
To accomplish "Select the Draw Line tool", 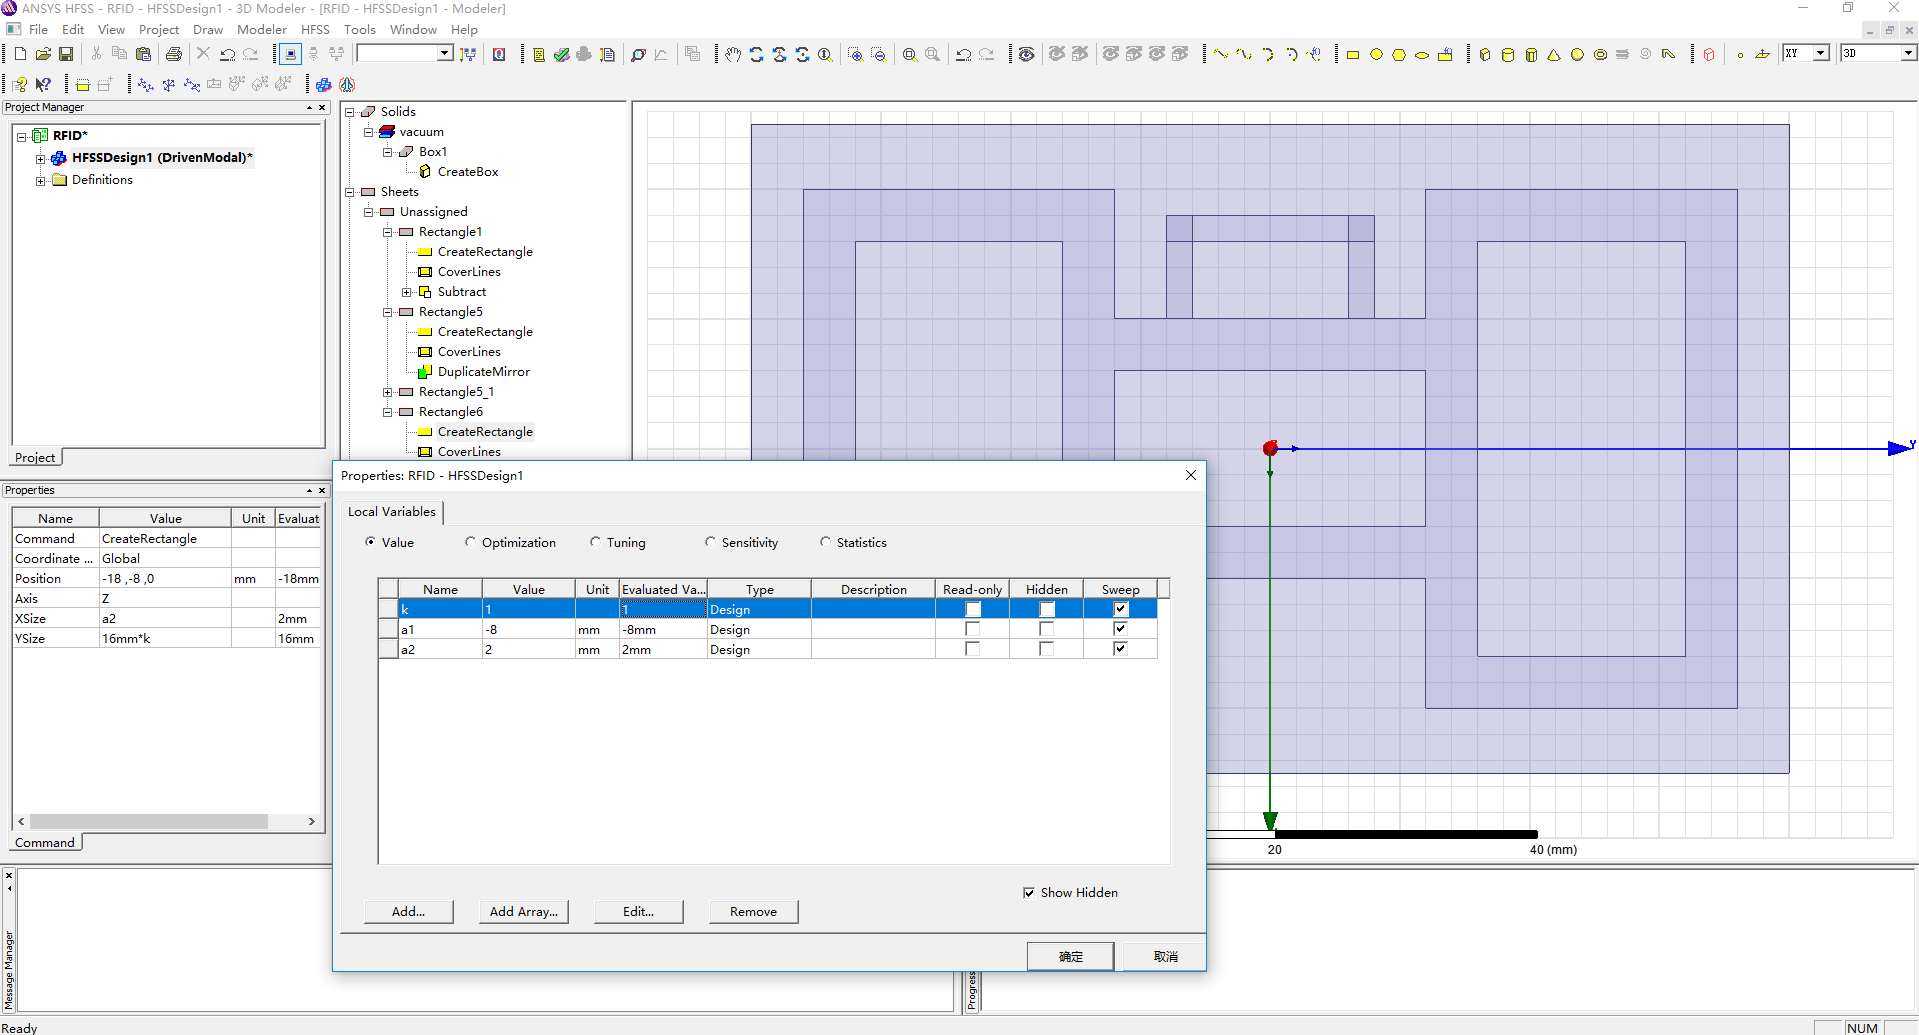I will 1221,54.
